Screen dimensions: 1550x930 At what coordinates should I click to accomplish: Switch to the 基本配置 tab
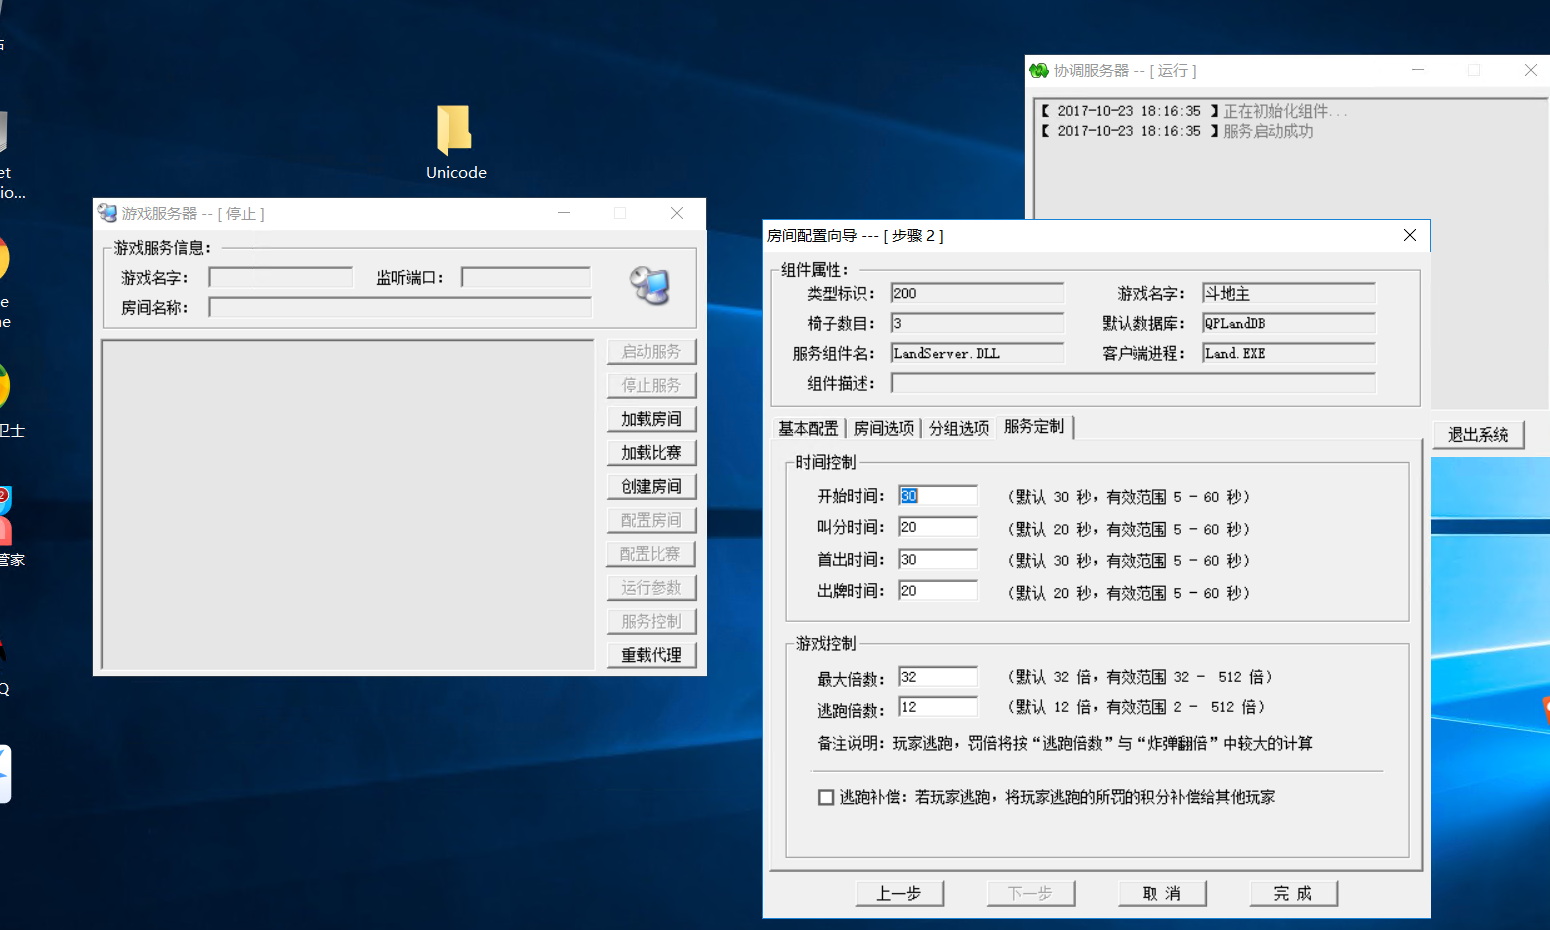pyautogui.click(x=808, y=428)
